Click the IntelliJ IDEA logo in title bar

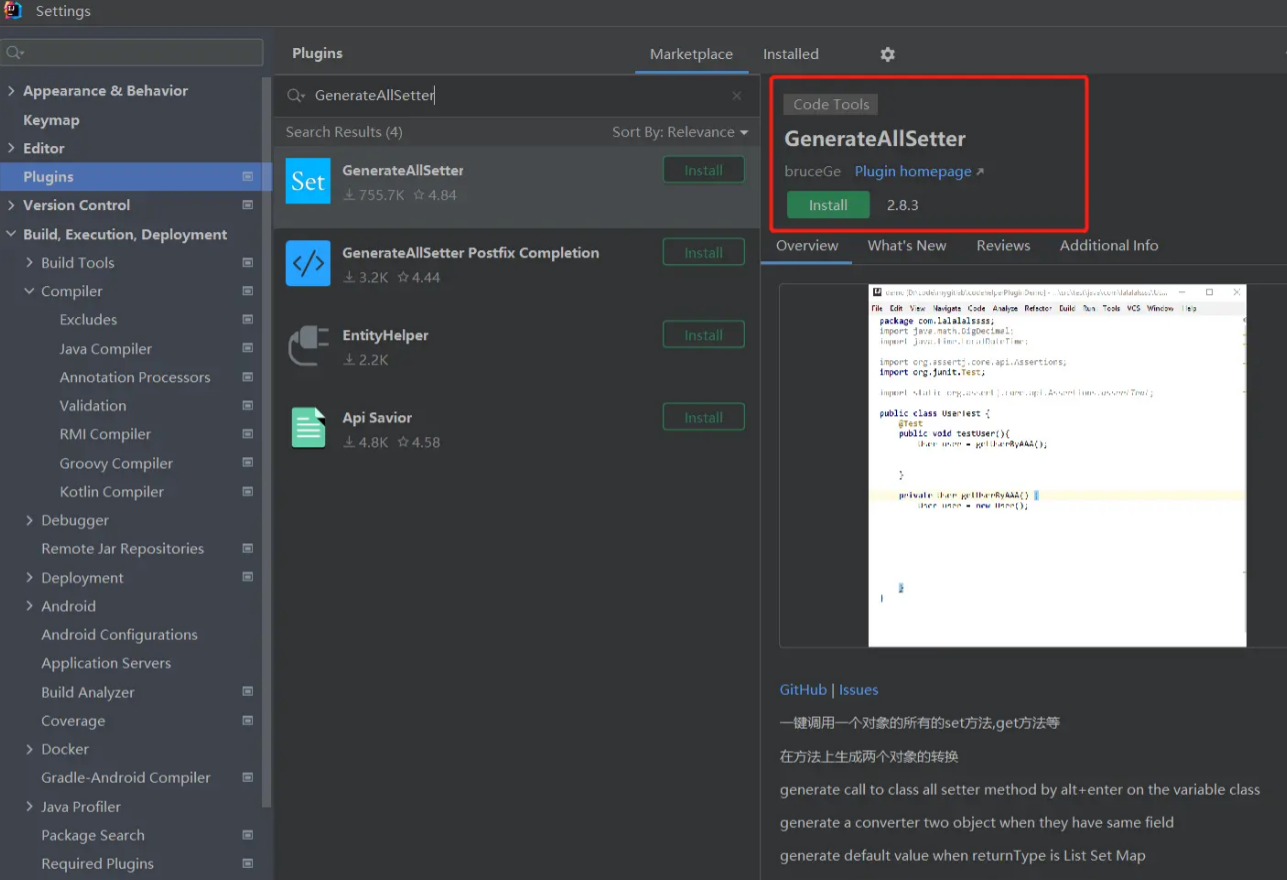pyautogui.click(x=14, y=11)
